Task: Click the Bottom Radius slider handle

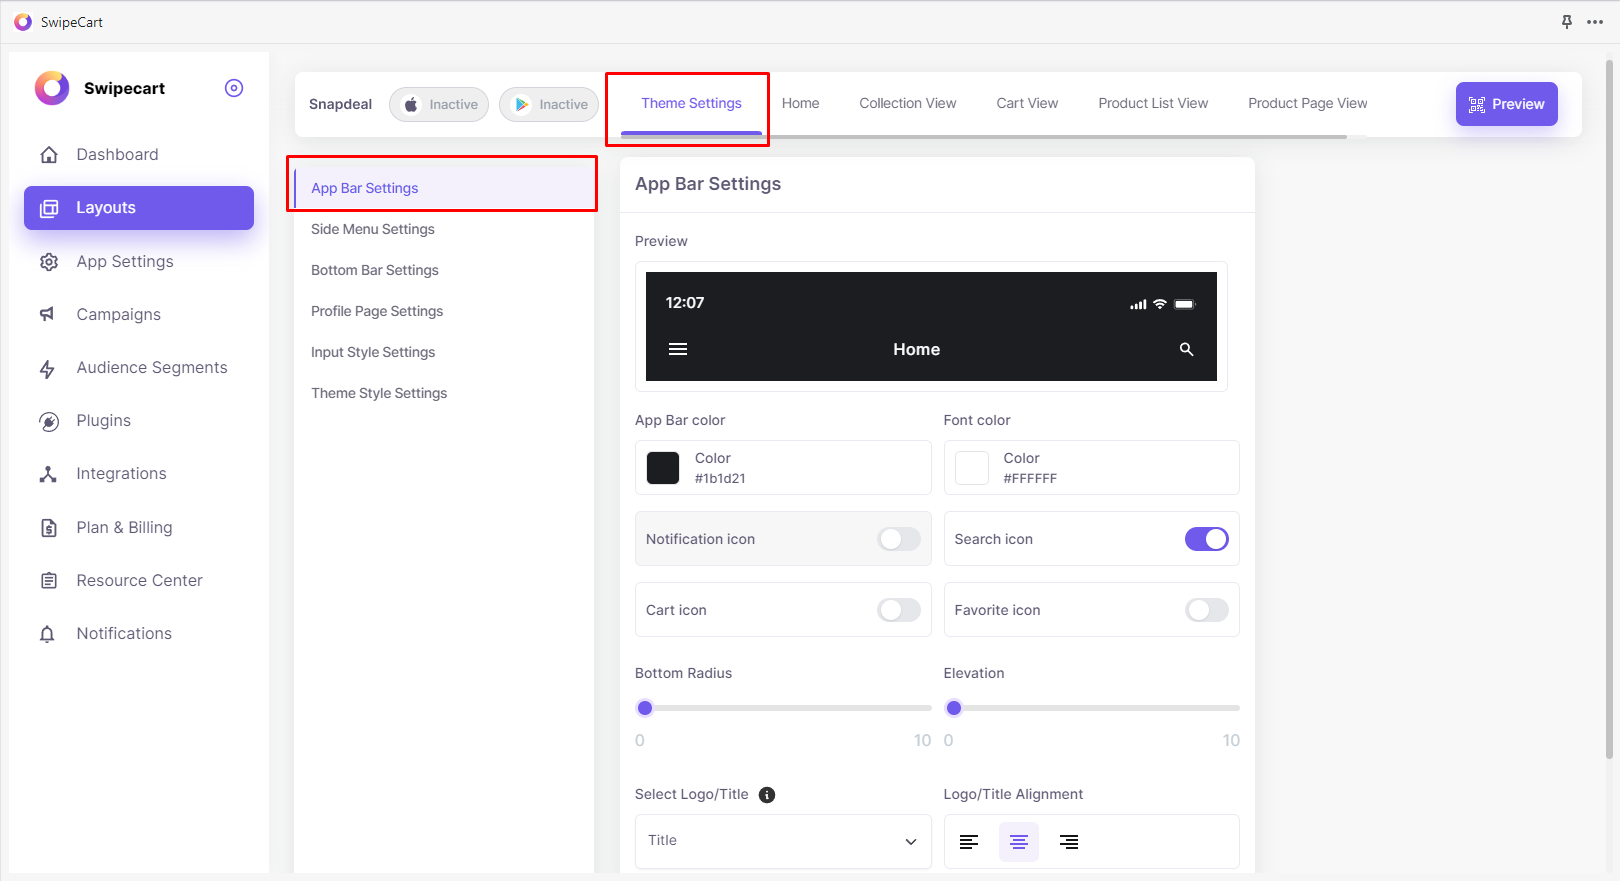Action: coord(645,708)
